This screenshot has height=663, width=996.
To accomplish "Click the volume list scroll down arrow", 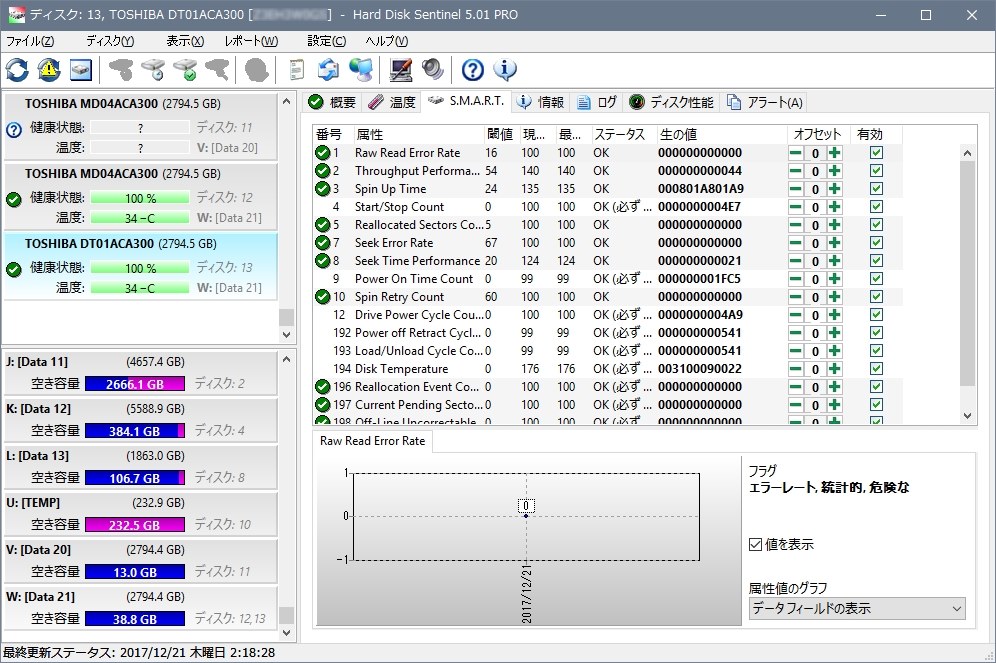I will (286, 633).
